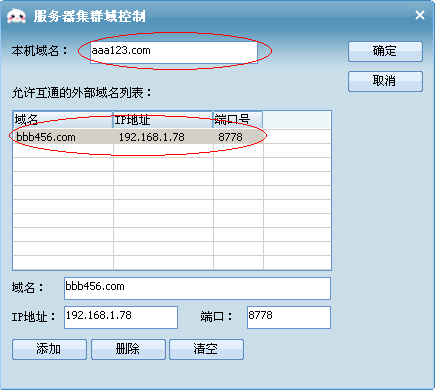Click the IP地址 column header
The width and height of the screenshot is (435, 390).
pyautogui.click(x=163, y=120)
